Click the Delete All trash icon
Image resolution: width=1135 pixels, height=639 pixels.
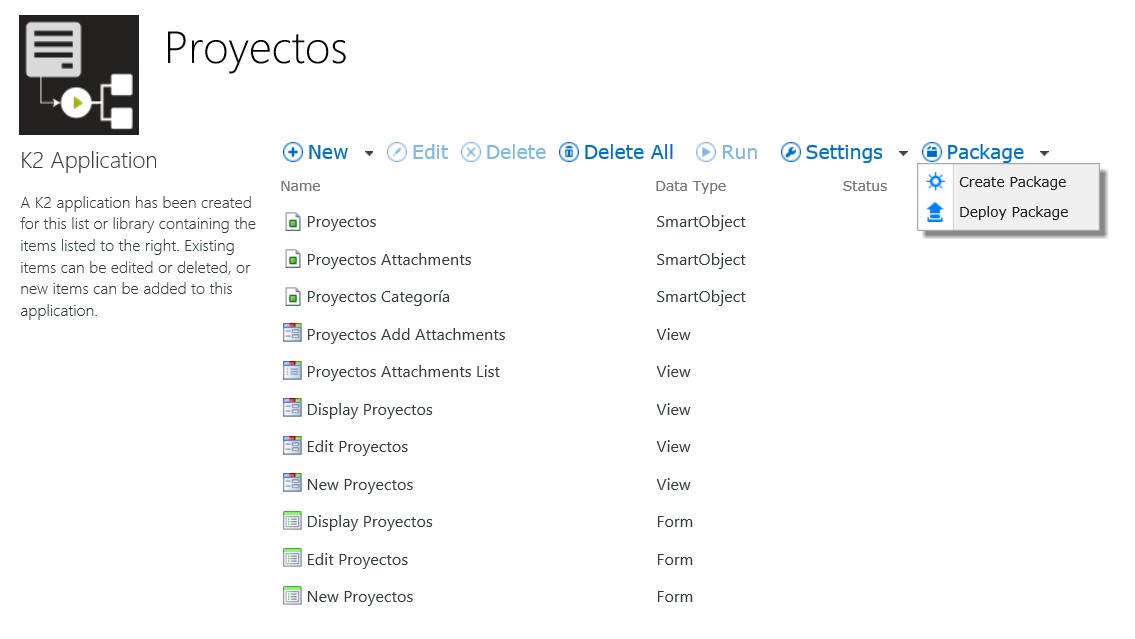pos(569,153)
